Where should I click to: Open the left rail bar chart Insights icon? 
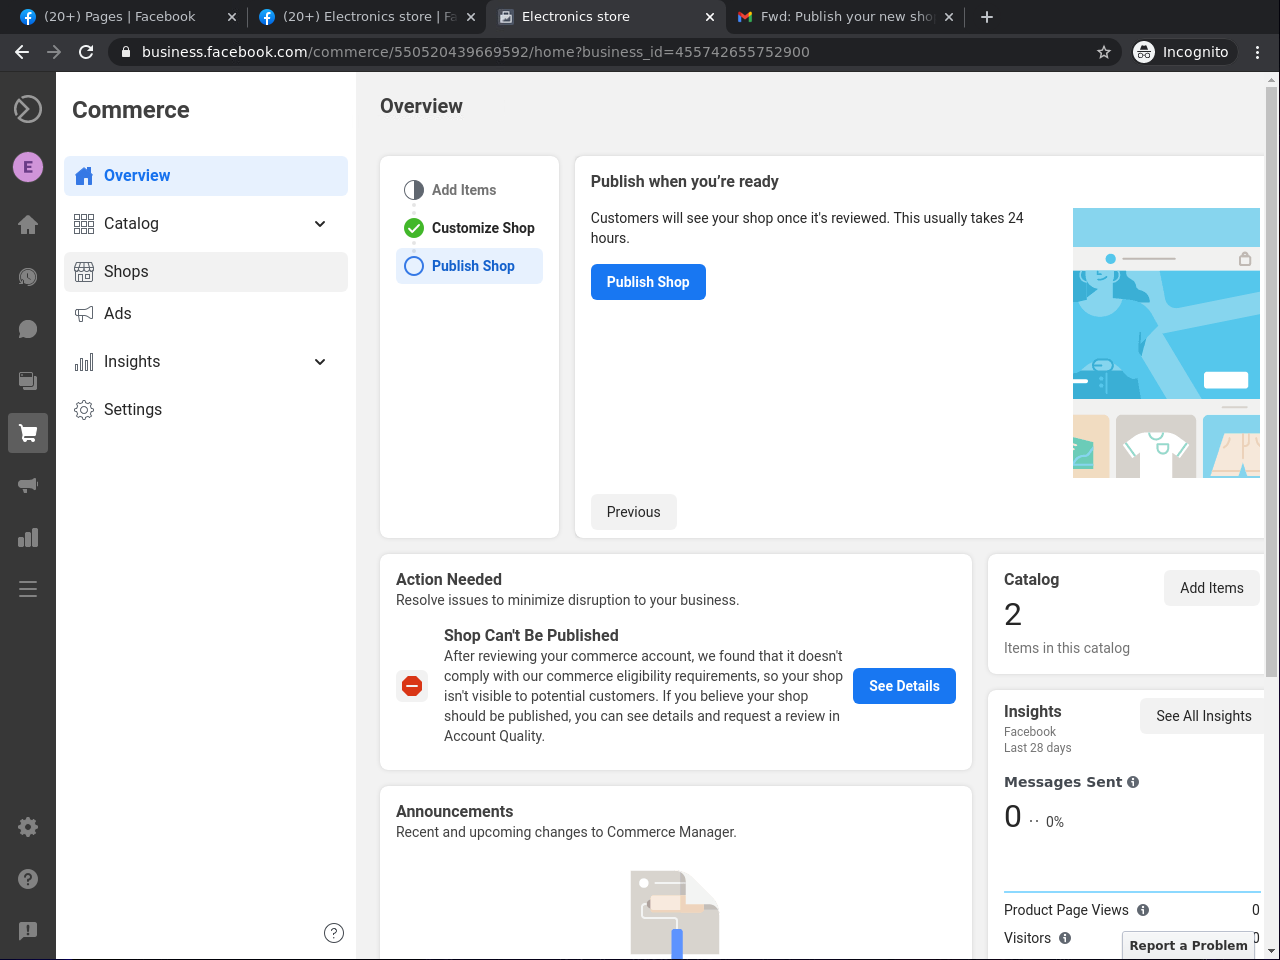[28, 537]
